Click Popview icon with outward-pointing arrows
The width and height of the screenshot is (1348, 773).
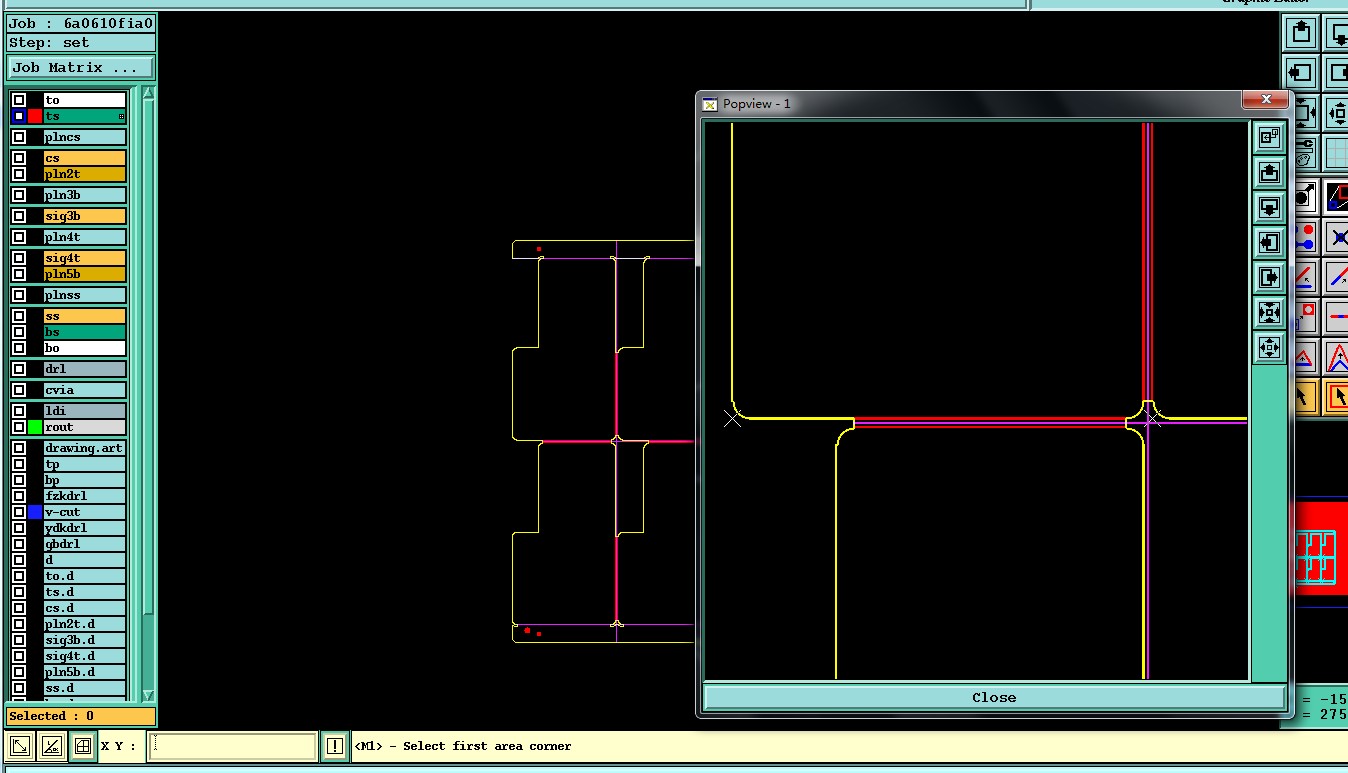click(1269, 348)
